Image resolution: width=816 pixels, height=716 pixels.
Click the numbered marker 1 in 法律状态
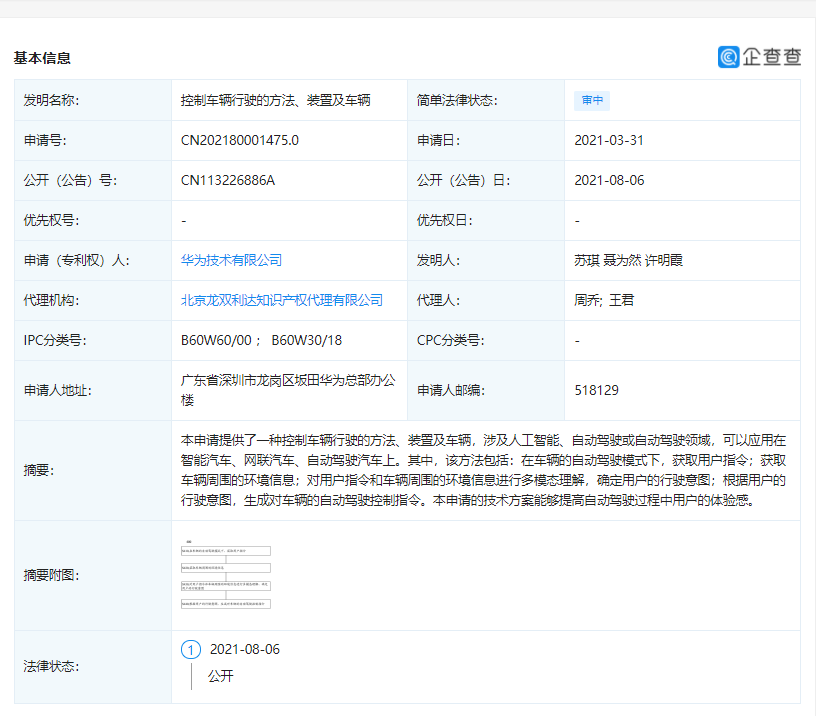189,649
